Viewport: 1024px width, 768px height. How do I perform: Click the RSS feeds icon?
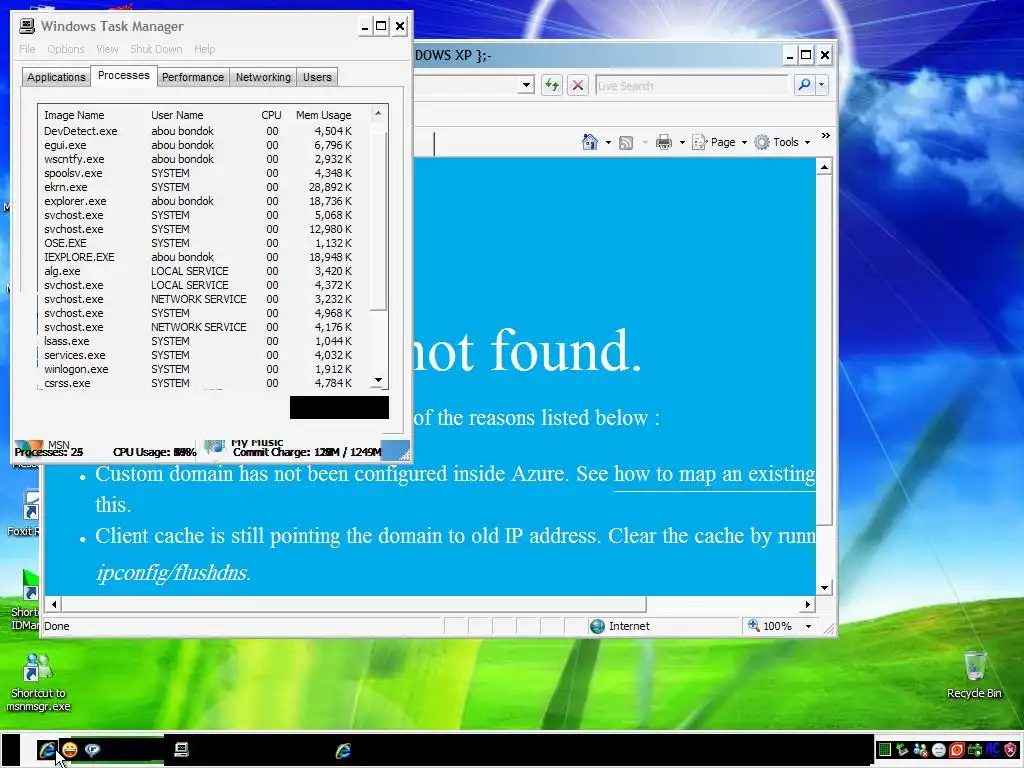(x=626, y=142)
